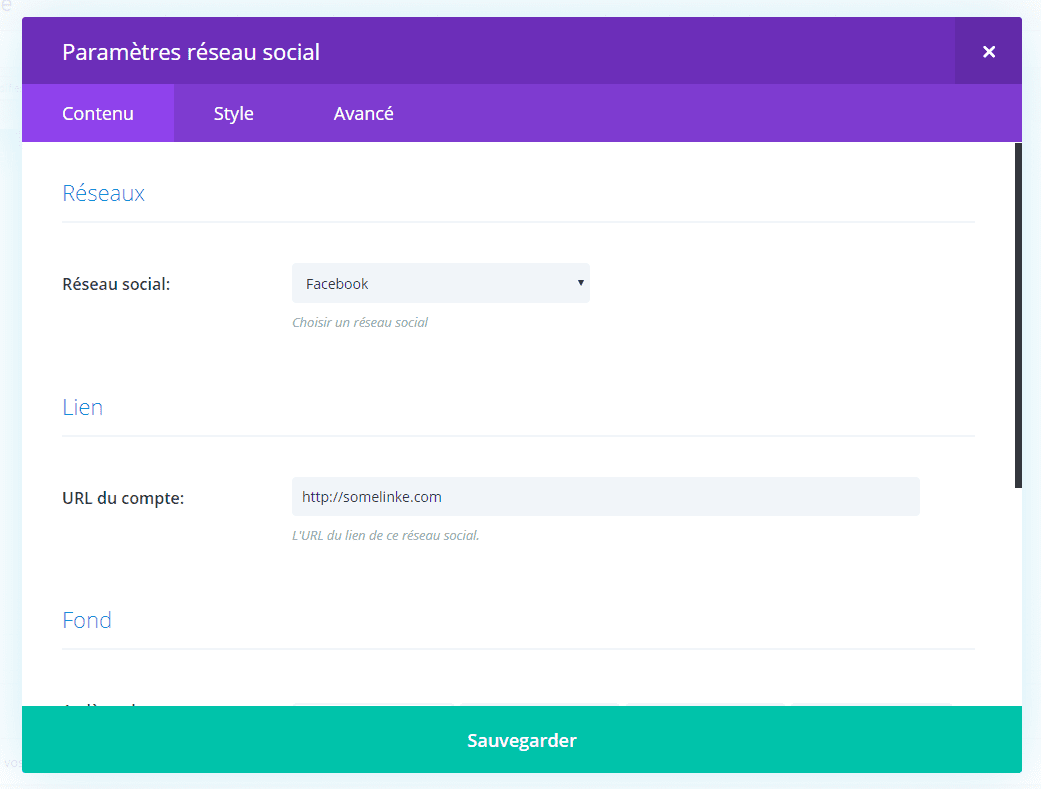1041x789 pixels.
Task: Click the L'URL du lien helper text
Action: [x=385, y=535]
